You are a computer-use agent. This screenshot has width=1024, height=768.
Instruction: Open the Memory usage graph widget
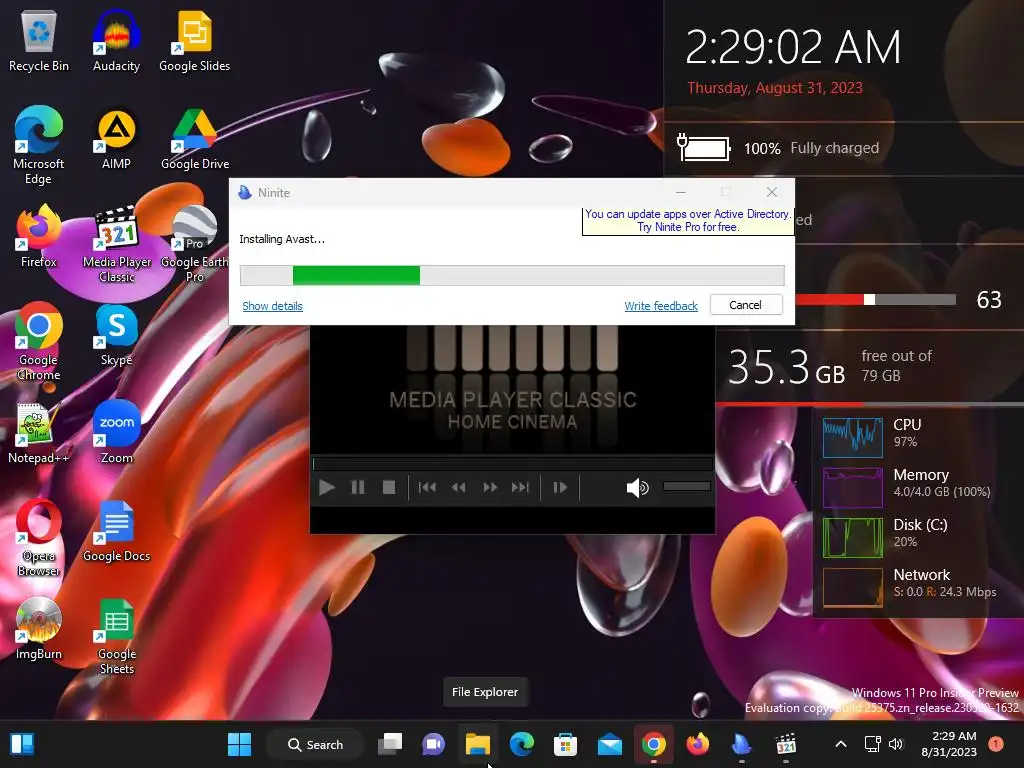click(x=852, y=487)
